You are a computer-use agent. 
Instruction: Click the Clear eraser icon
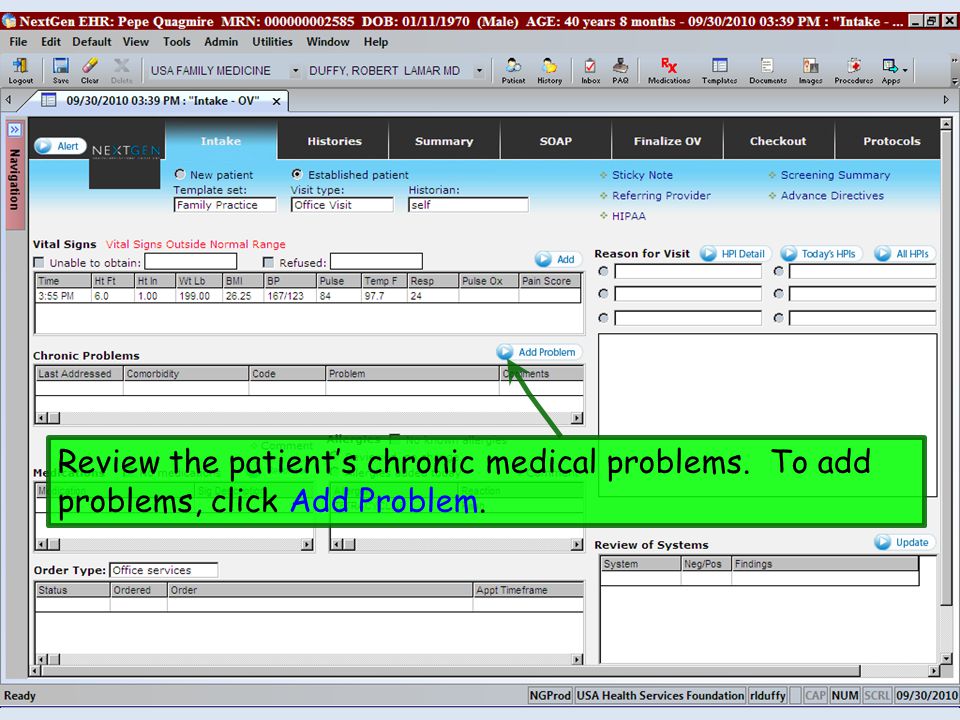coord(90,70)
